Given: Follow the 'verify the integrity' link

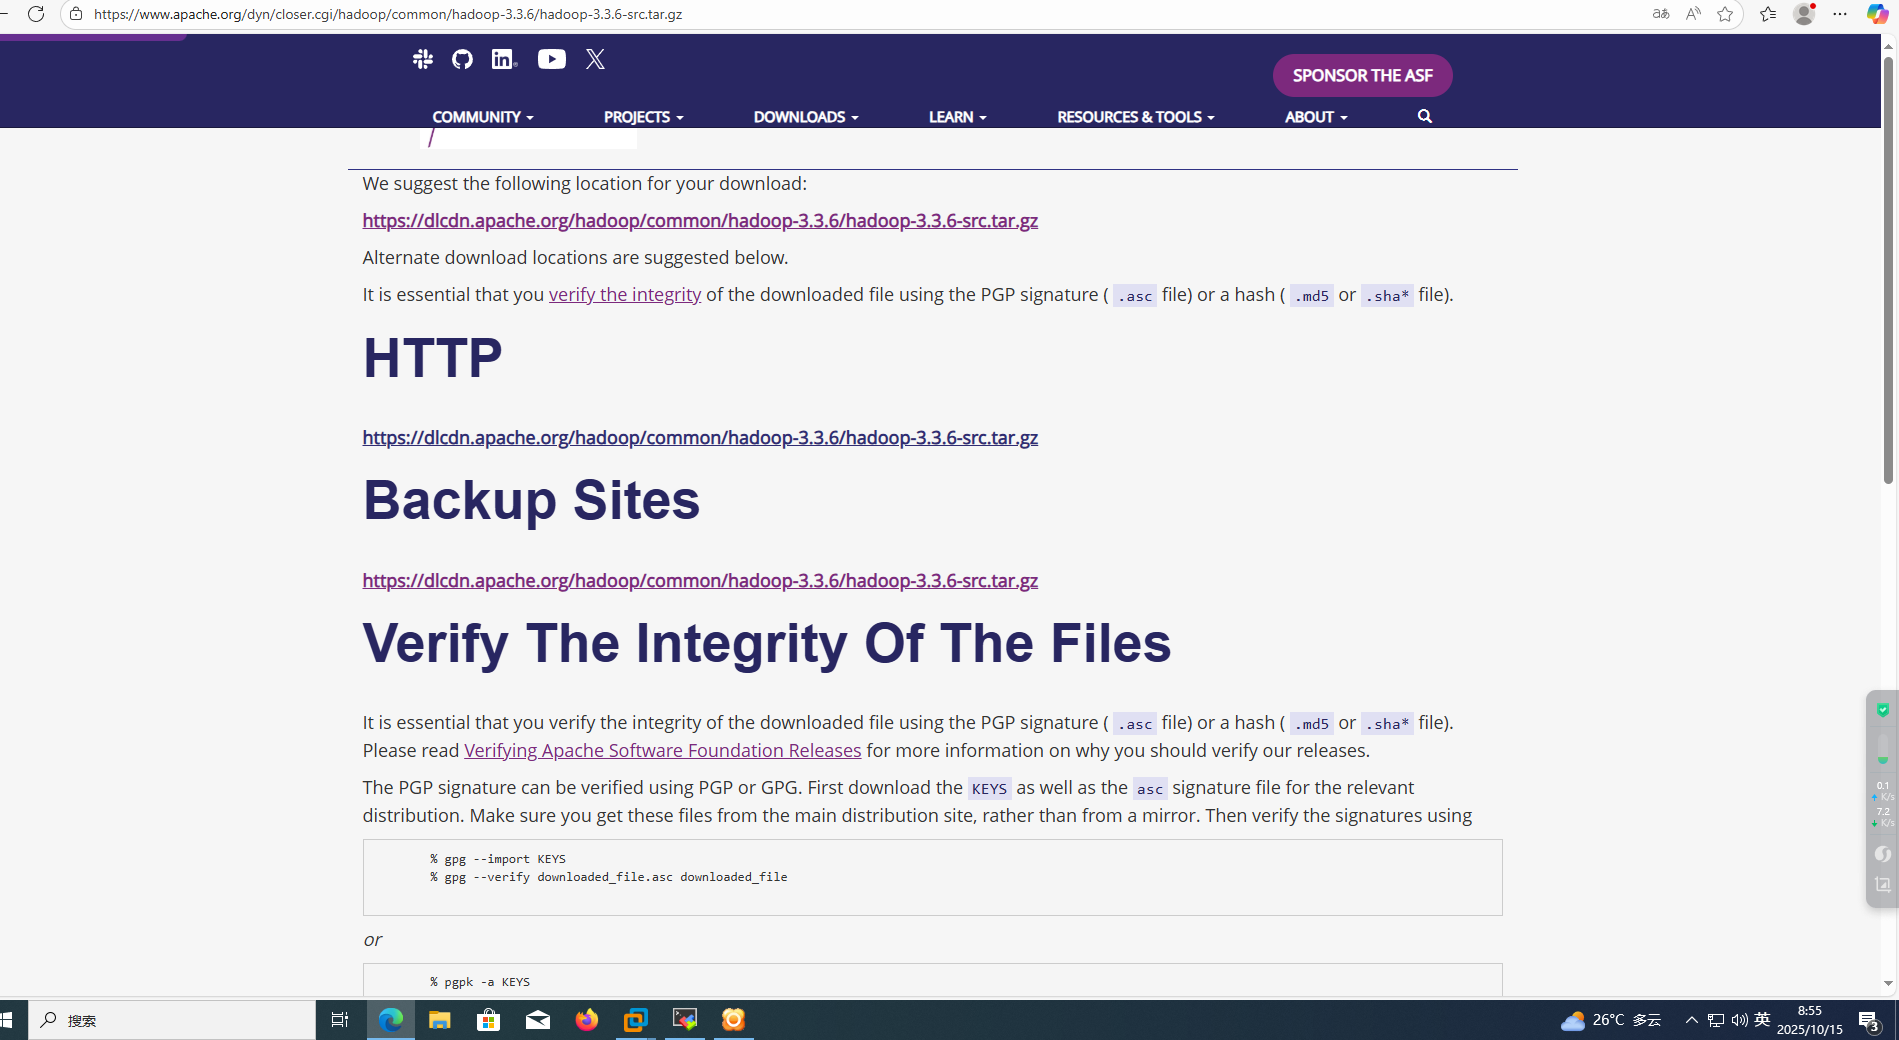Looking at the screenshot, I should [x=625, y=295].
